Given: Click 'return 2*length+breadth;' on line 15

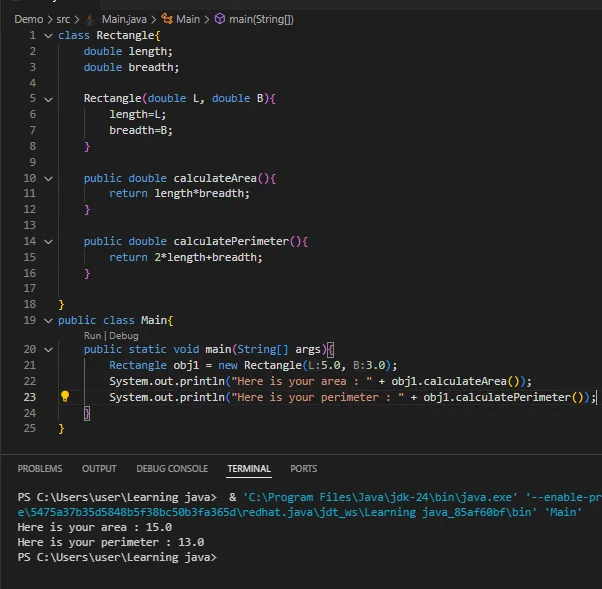Looking at the screenshot, I should click(186, 257).
